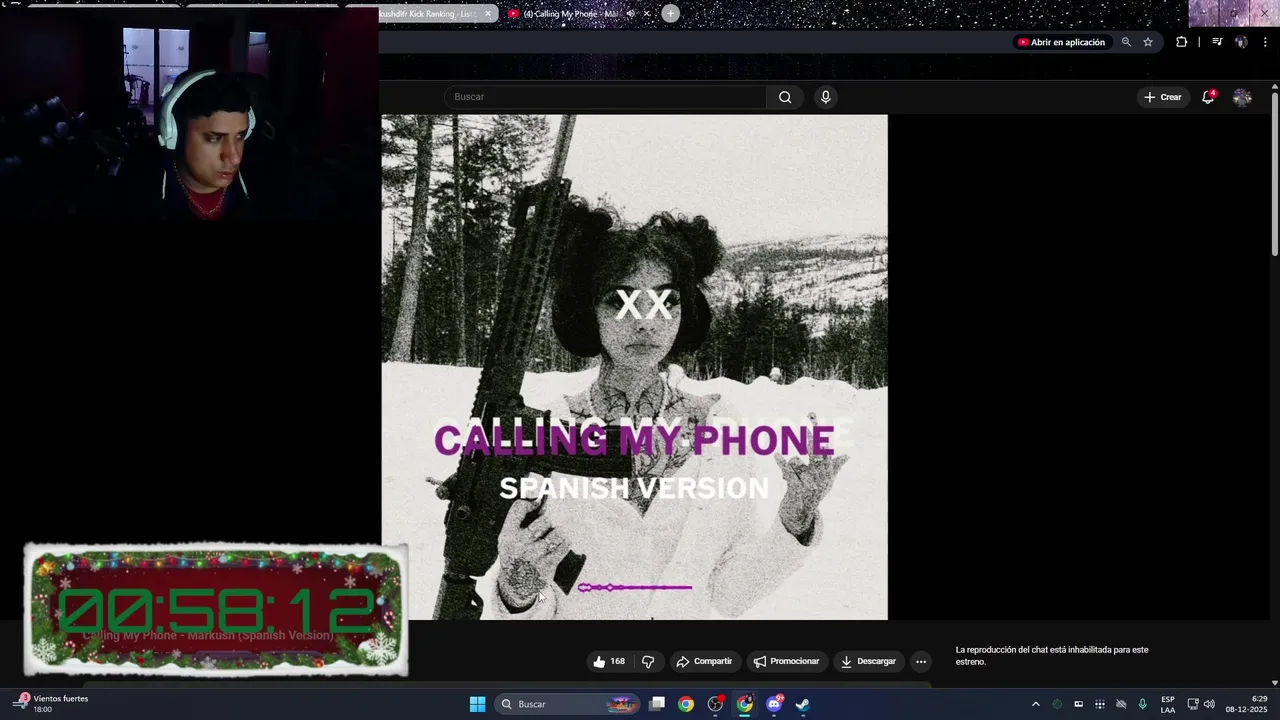
Task: Open volume control in system tray
Action: pyautogui.click(x=1209, y=704)
